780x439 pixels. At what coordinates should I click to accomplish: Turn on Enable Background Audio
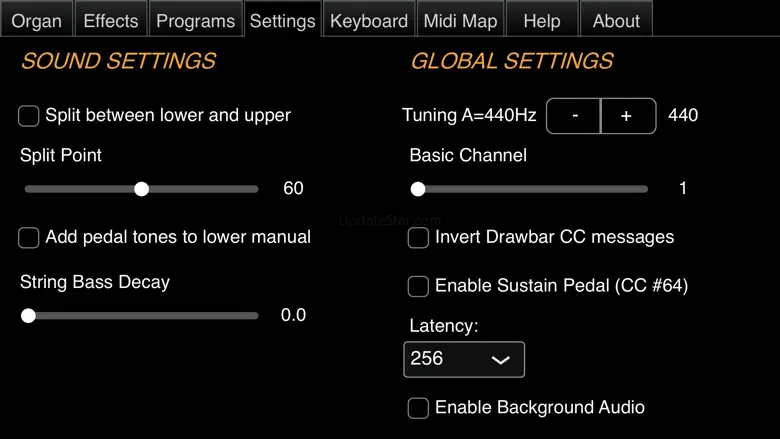418,408
